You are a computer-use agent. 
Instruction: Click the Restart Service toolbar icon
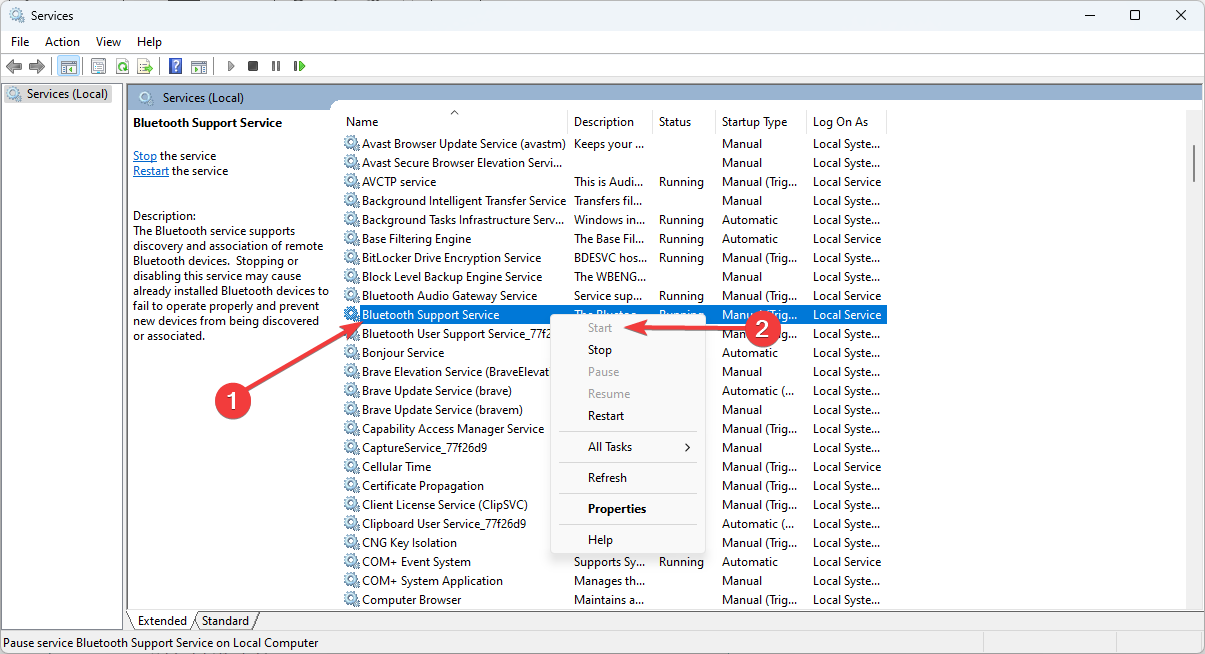tap(299, 66)
